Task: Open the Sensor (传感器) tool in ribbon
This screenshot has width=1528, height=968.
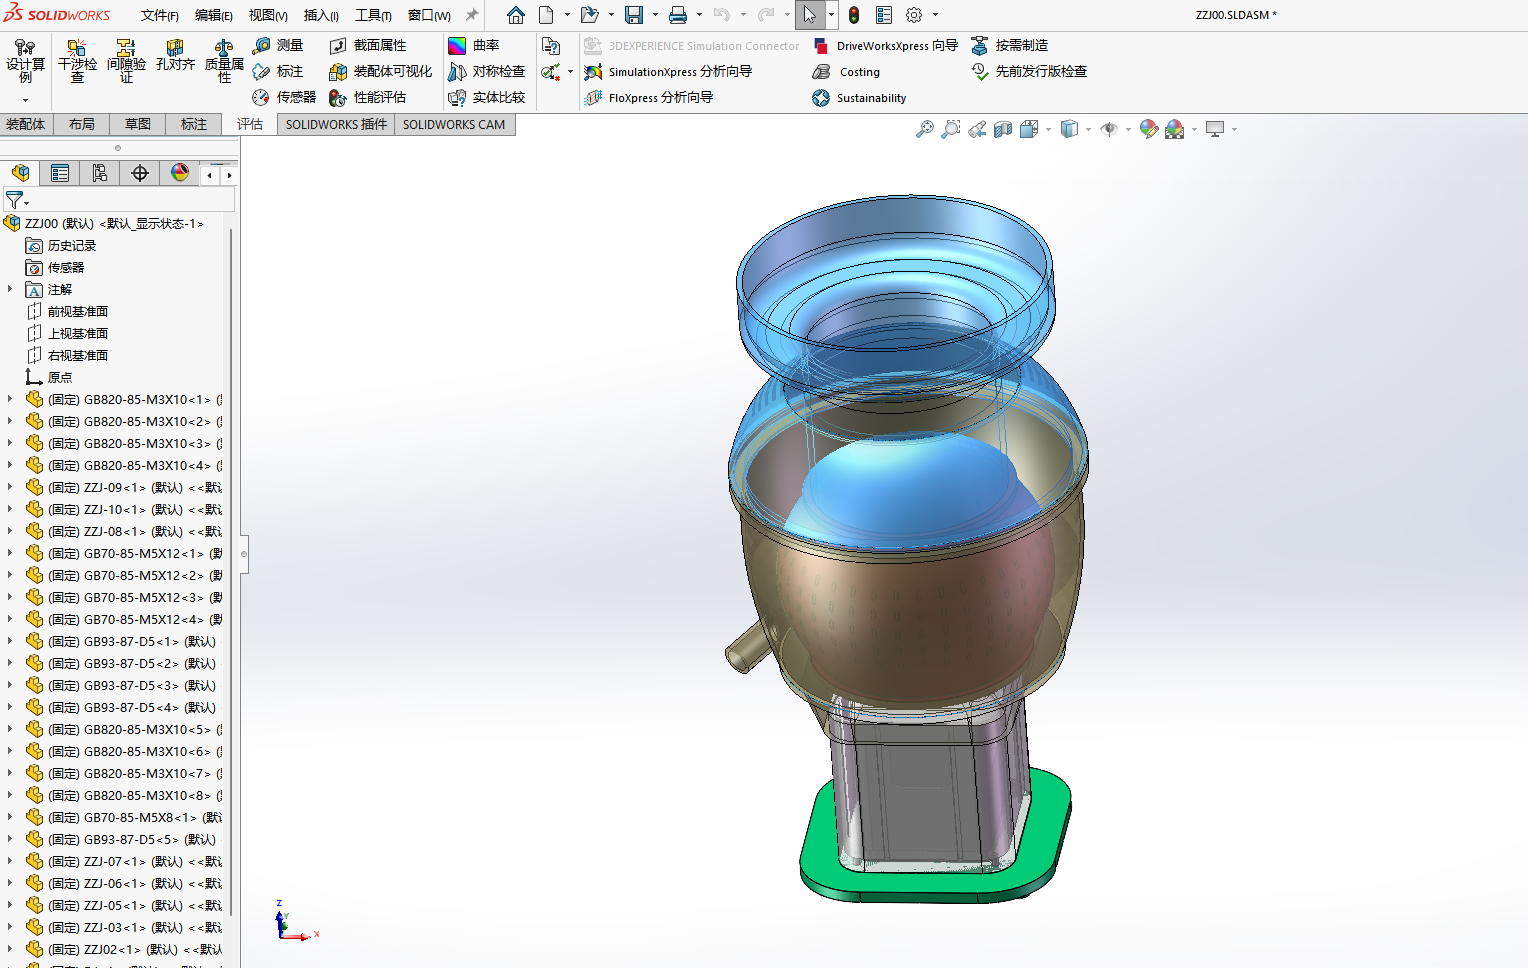Action: pos(284,98)
